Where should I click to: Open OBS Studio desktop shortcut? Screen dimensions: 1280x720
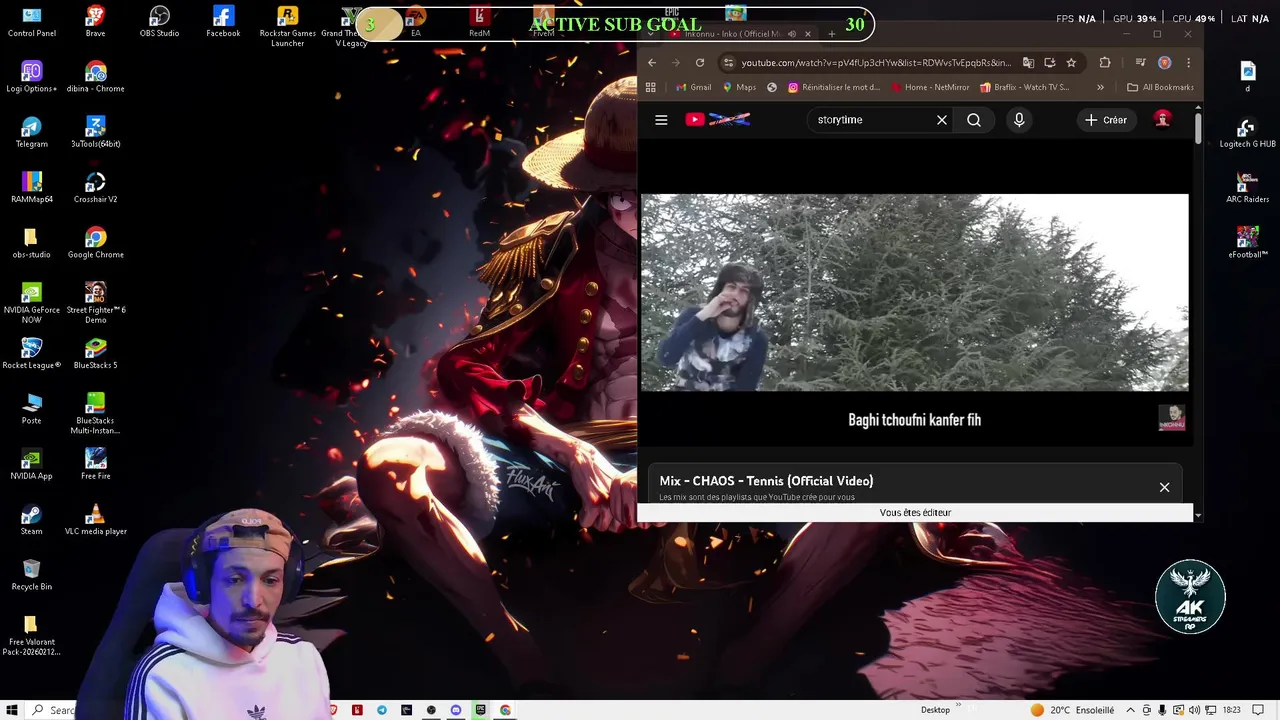[159, 22]
